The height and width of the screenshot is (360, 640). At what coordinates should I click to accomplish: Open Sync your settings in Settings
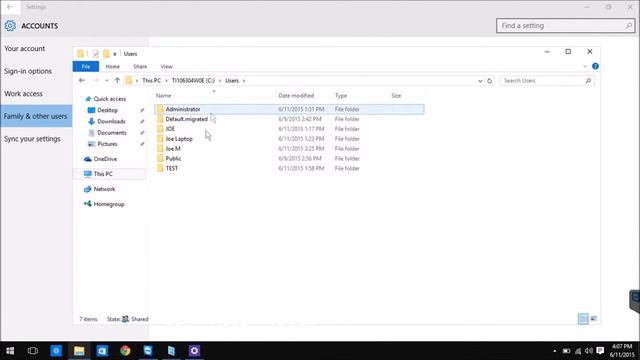[x=32, y=139]
